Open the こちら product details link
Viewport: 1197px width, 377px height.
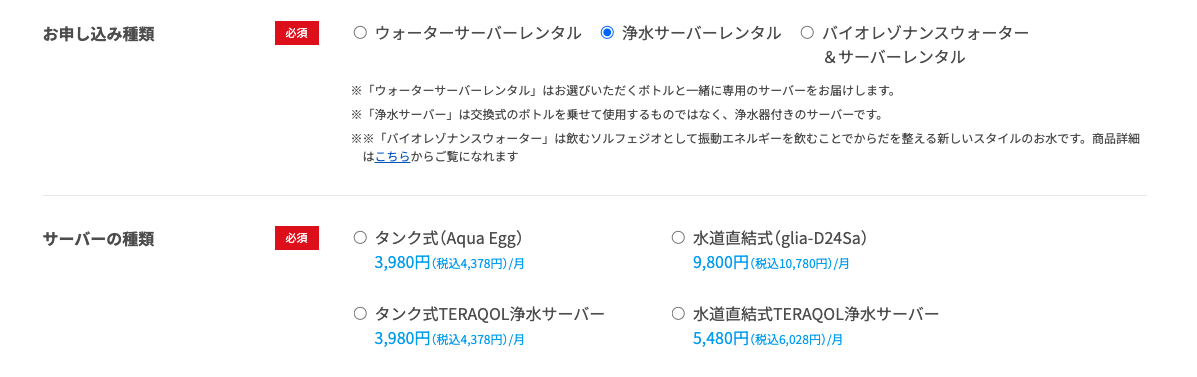click(x=392, y=156)
